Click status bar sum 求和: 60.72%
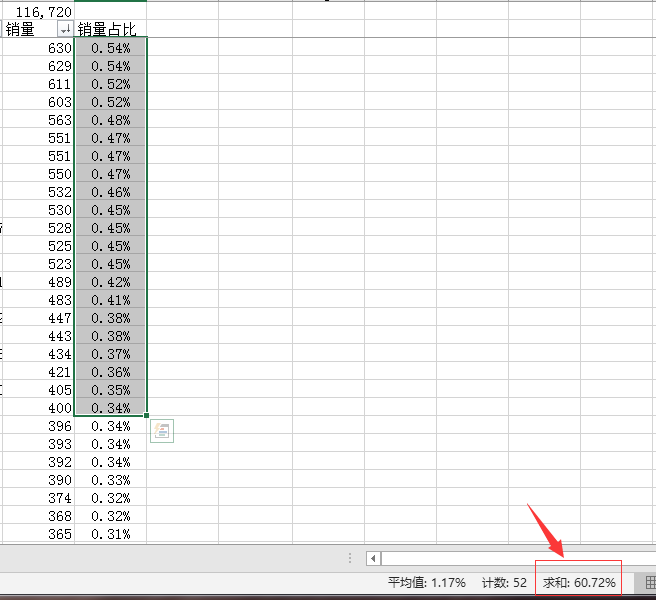The width and height of the screenshot is (656, 600). [x=579, y=582]
